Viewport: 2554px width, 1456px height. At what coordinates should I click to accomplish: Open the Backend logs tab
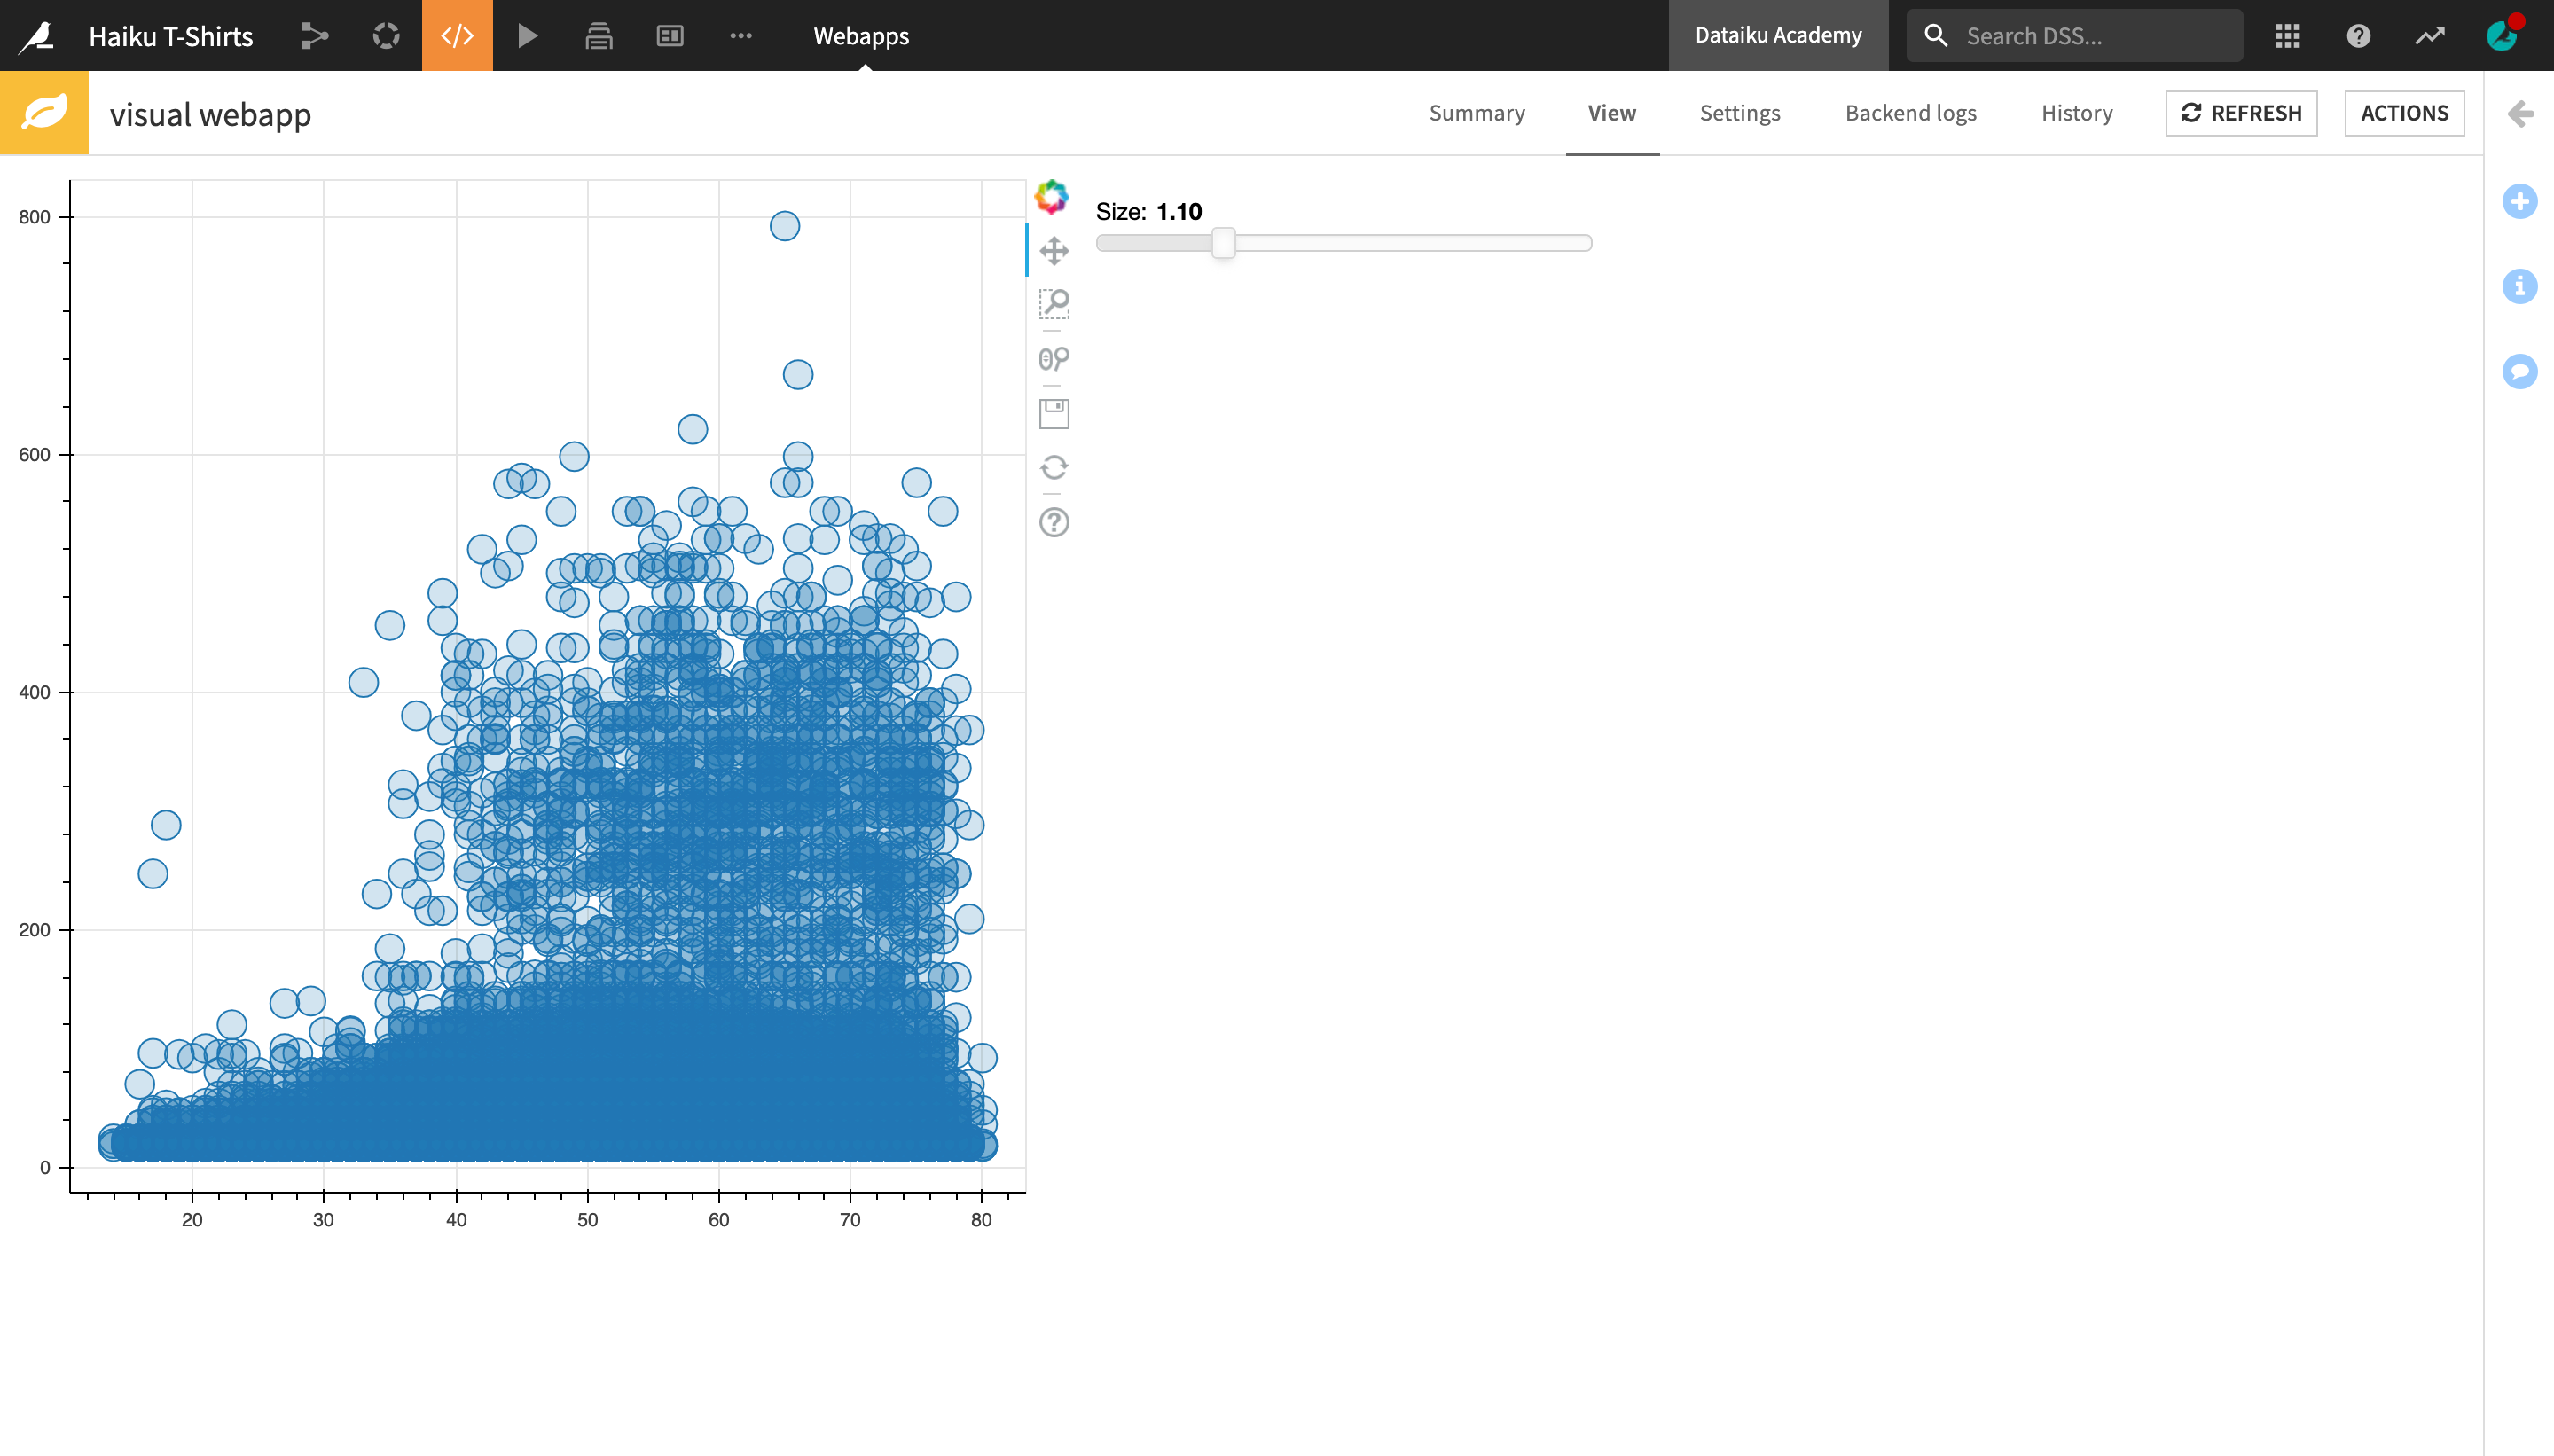1910,113
